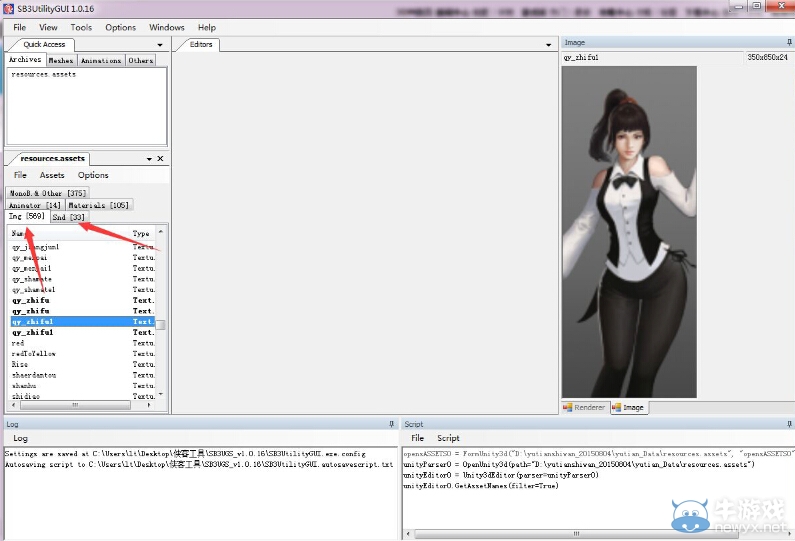Click the unityParser0 = OpenUnity3d script line
Image resolution: width=795 pixels, height=541 pixels.
(x=579, y=464)
